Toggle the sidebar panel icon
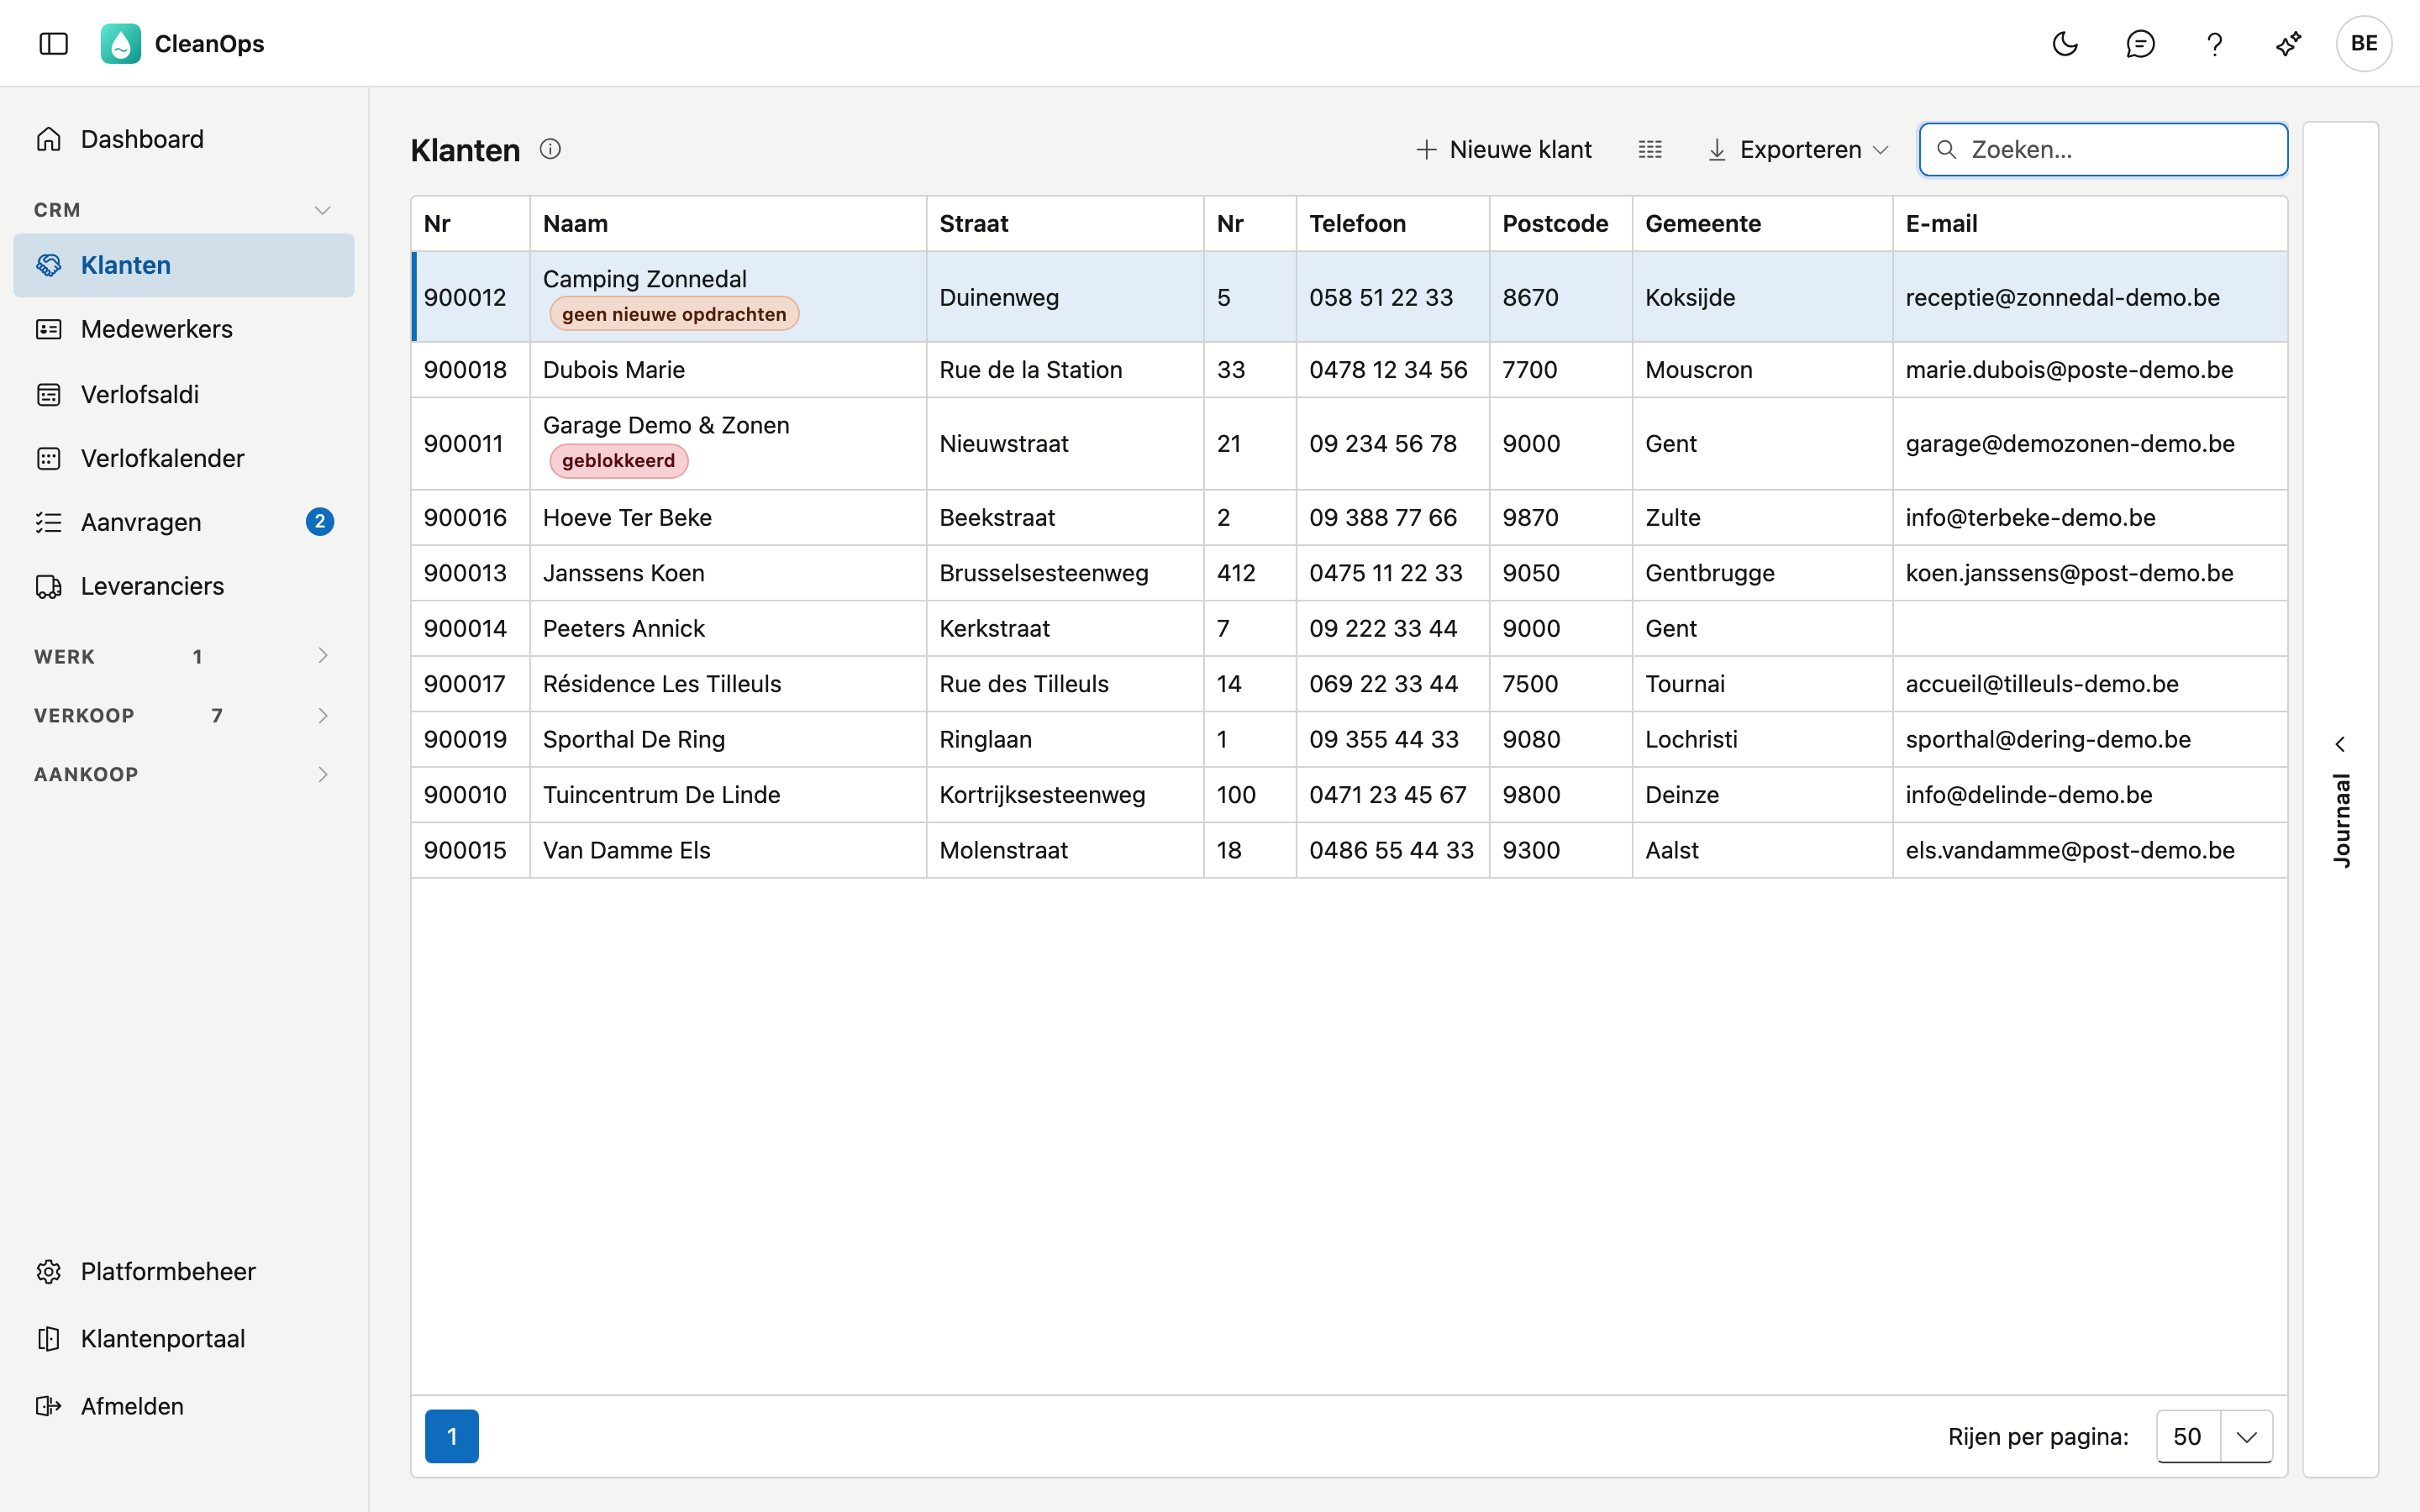 point(54,43)
